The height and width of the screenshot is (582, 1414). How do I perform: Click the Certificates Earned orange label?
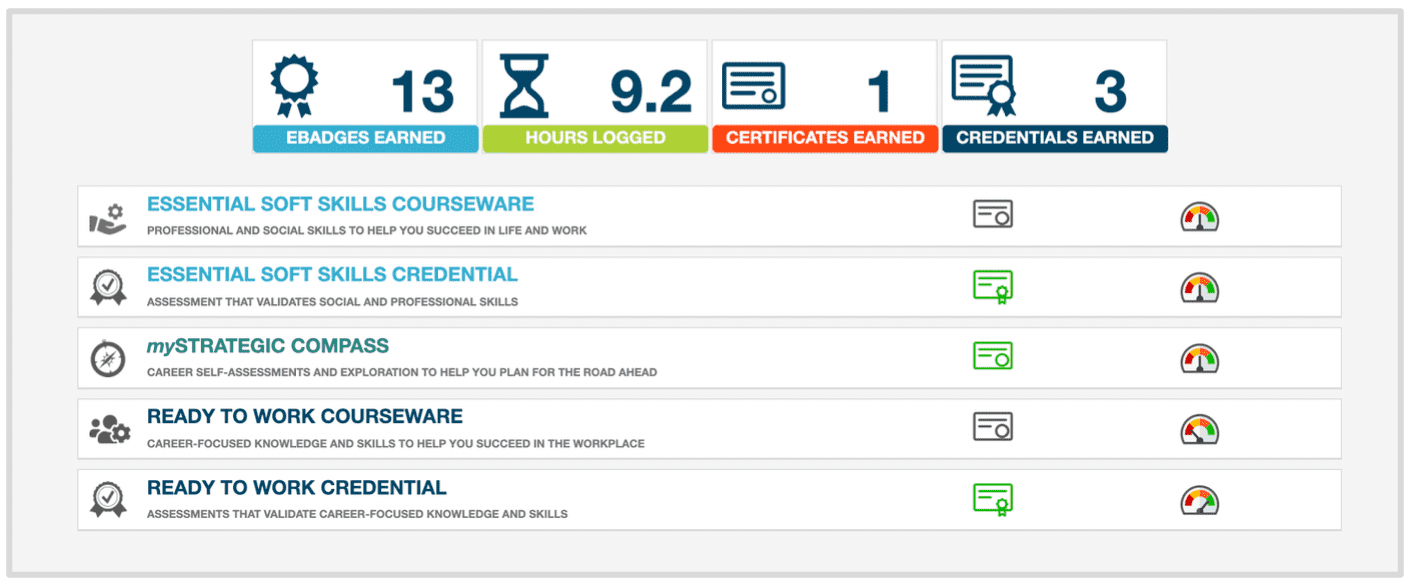click(825, 138)
